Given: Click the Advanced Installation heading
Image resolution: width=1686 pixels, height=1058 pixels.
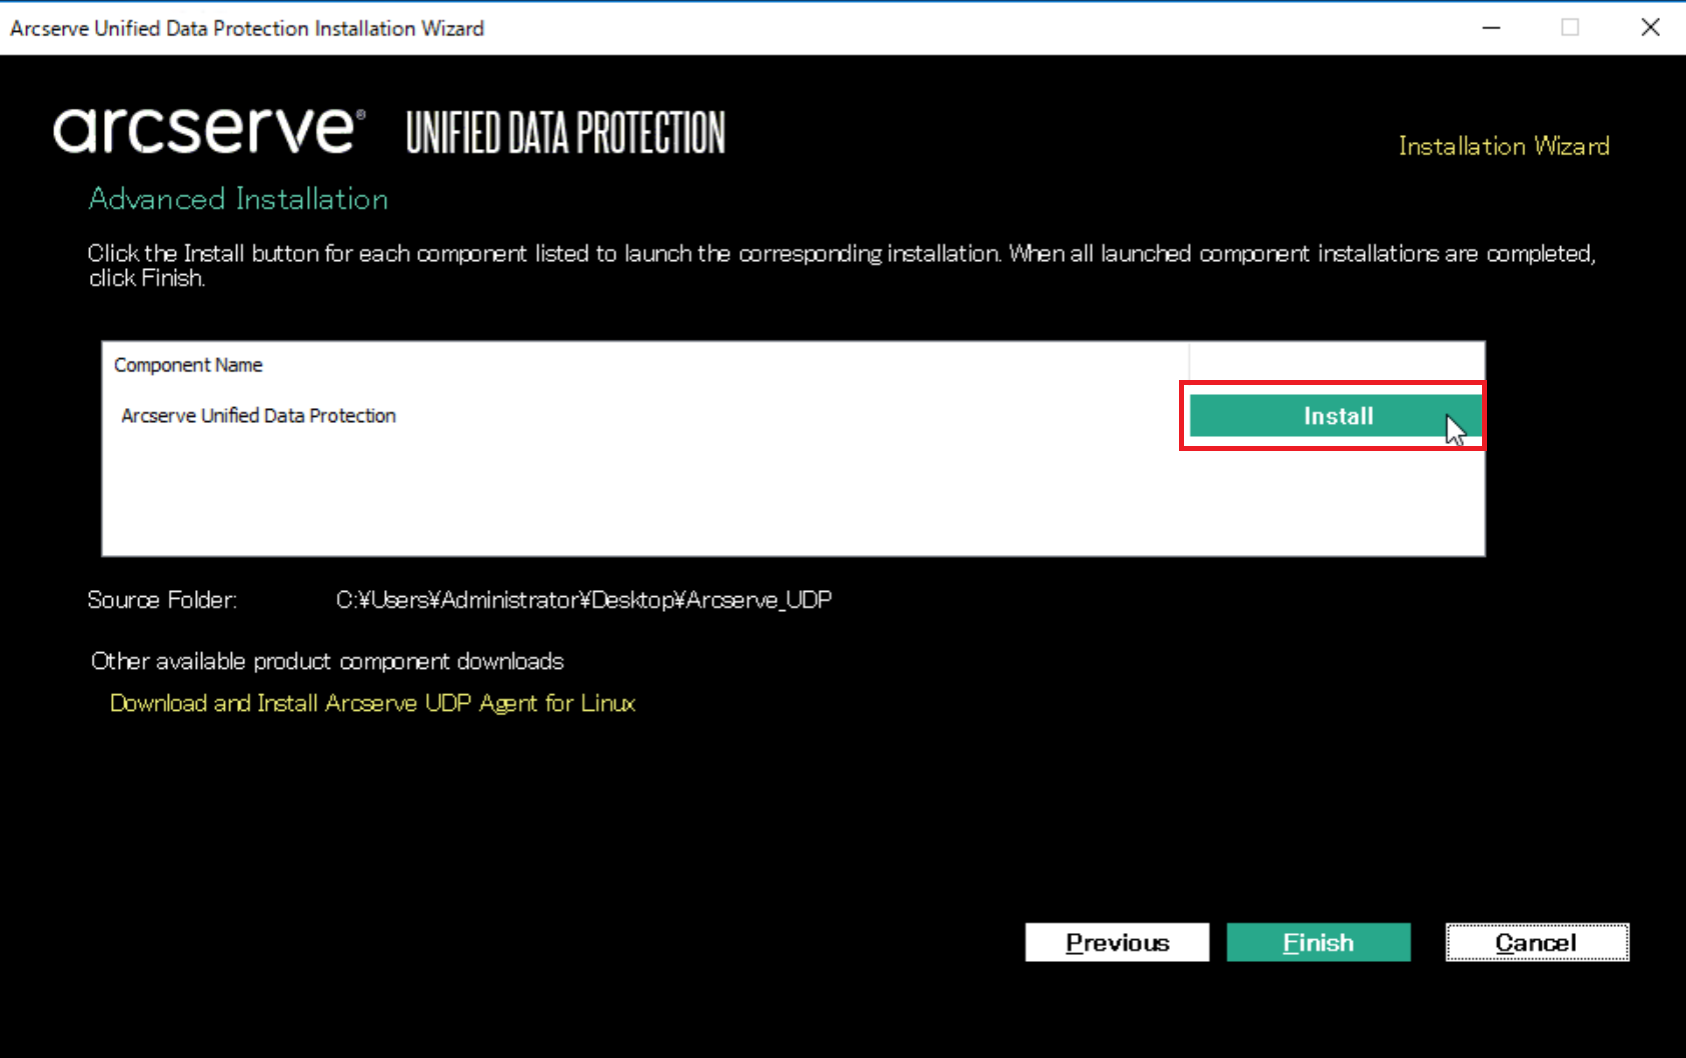Looking at the screenshot, I should (238, 199).
